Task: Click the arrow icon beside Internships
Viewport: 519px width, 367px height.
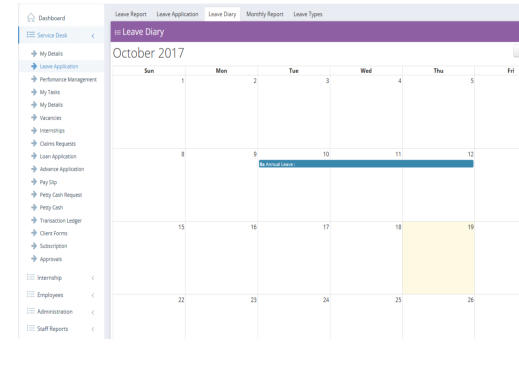Action: (34, 130)
